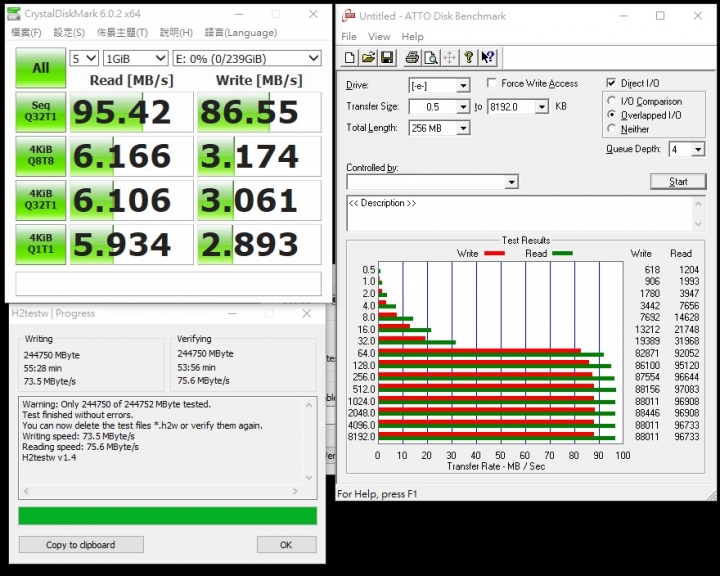Image resolution: width=720 pixels, height=576 pixels.
Task: Uncheck the Direct I/O checkbox
Action: pyautogui.click(x=611, y=83)
